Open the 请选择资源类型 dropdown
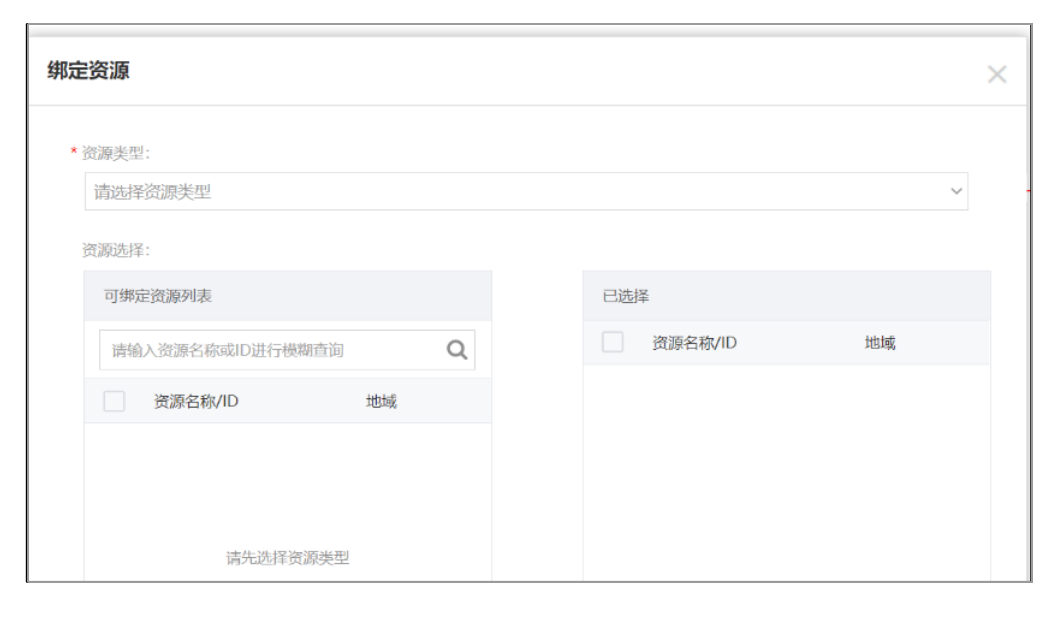 [526, 192]
